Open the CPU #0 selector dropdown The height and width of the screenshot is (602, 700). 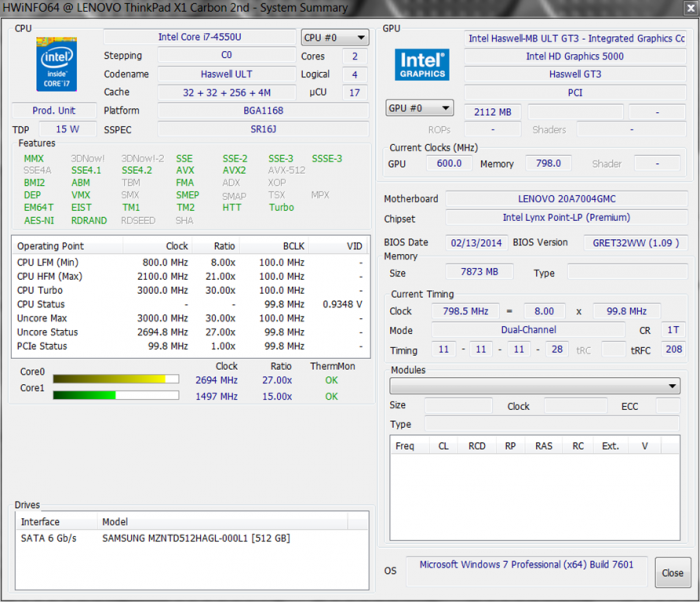pos(335,38)
